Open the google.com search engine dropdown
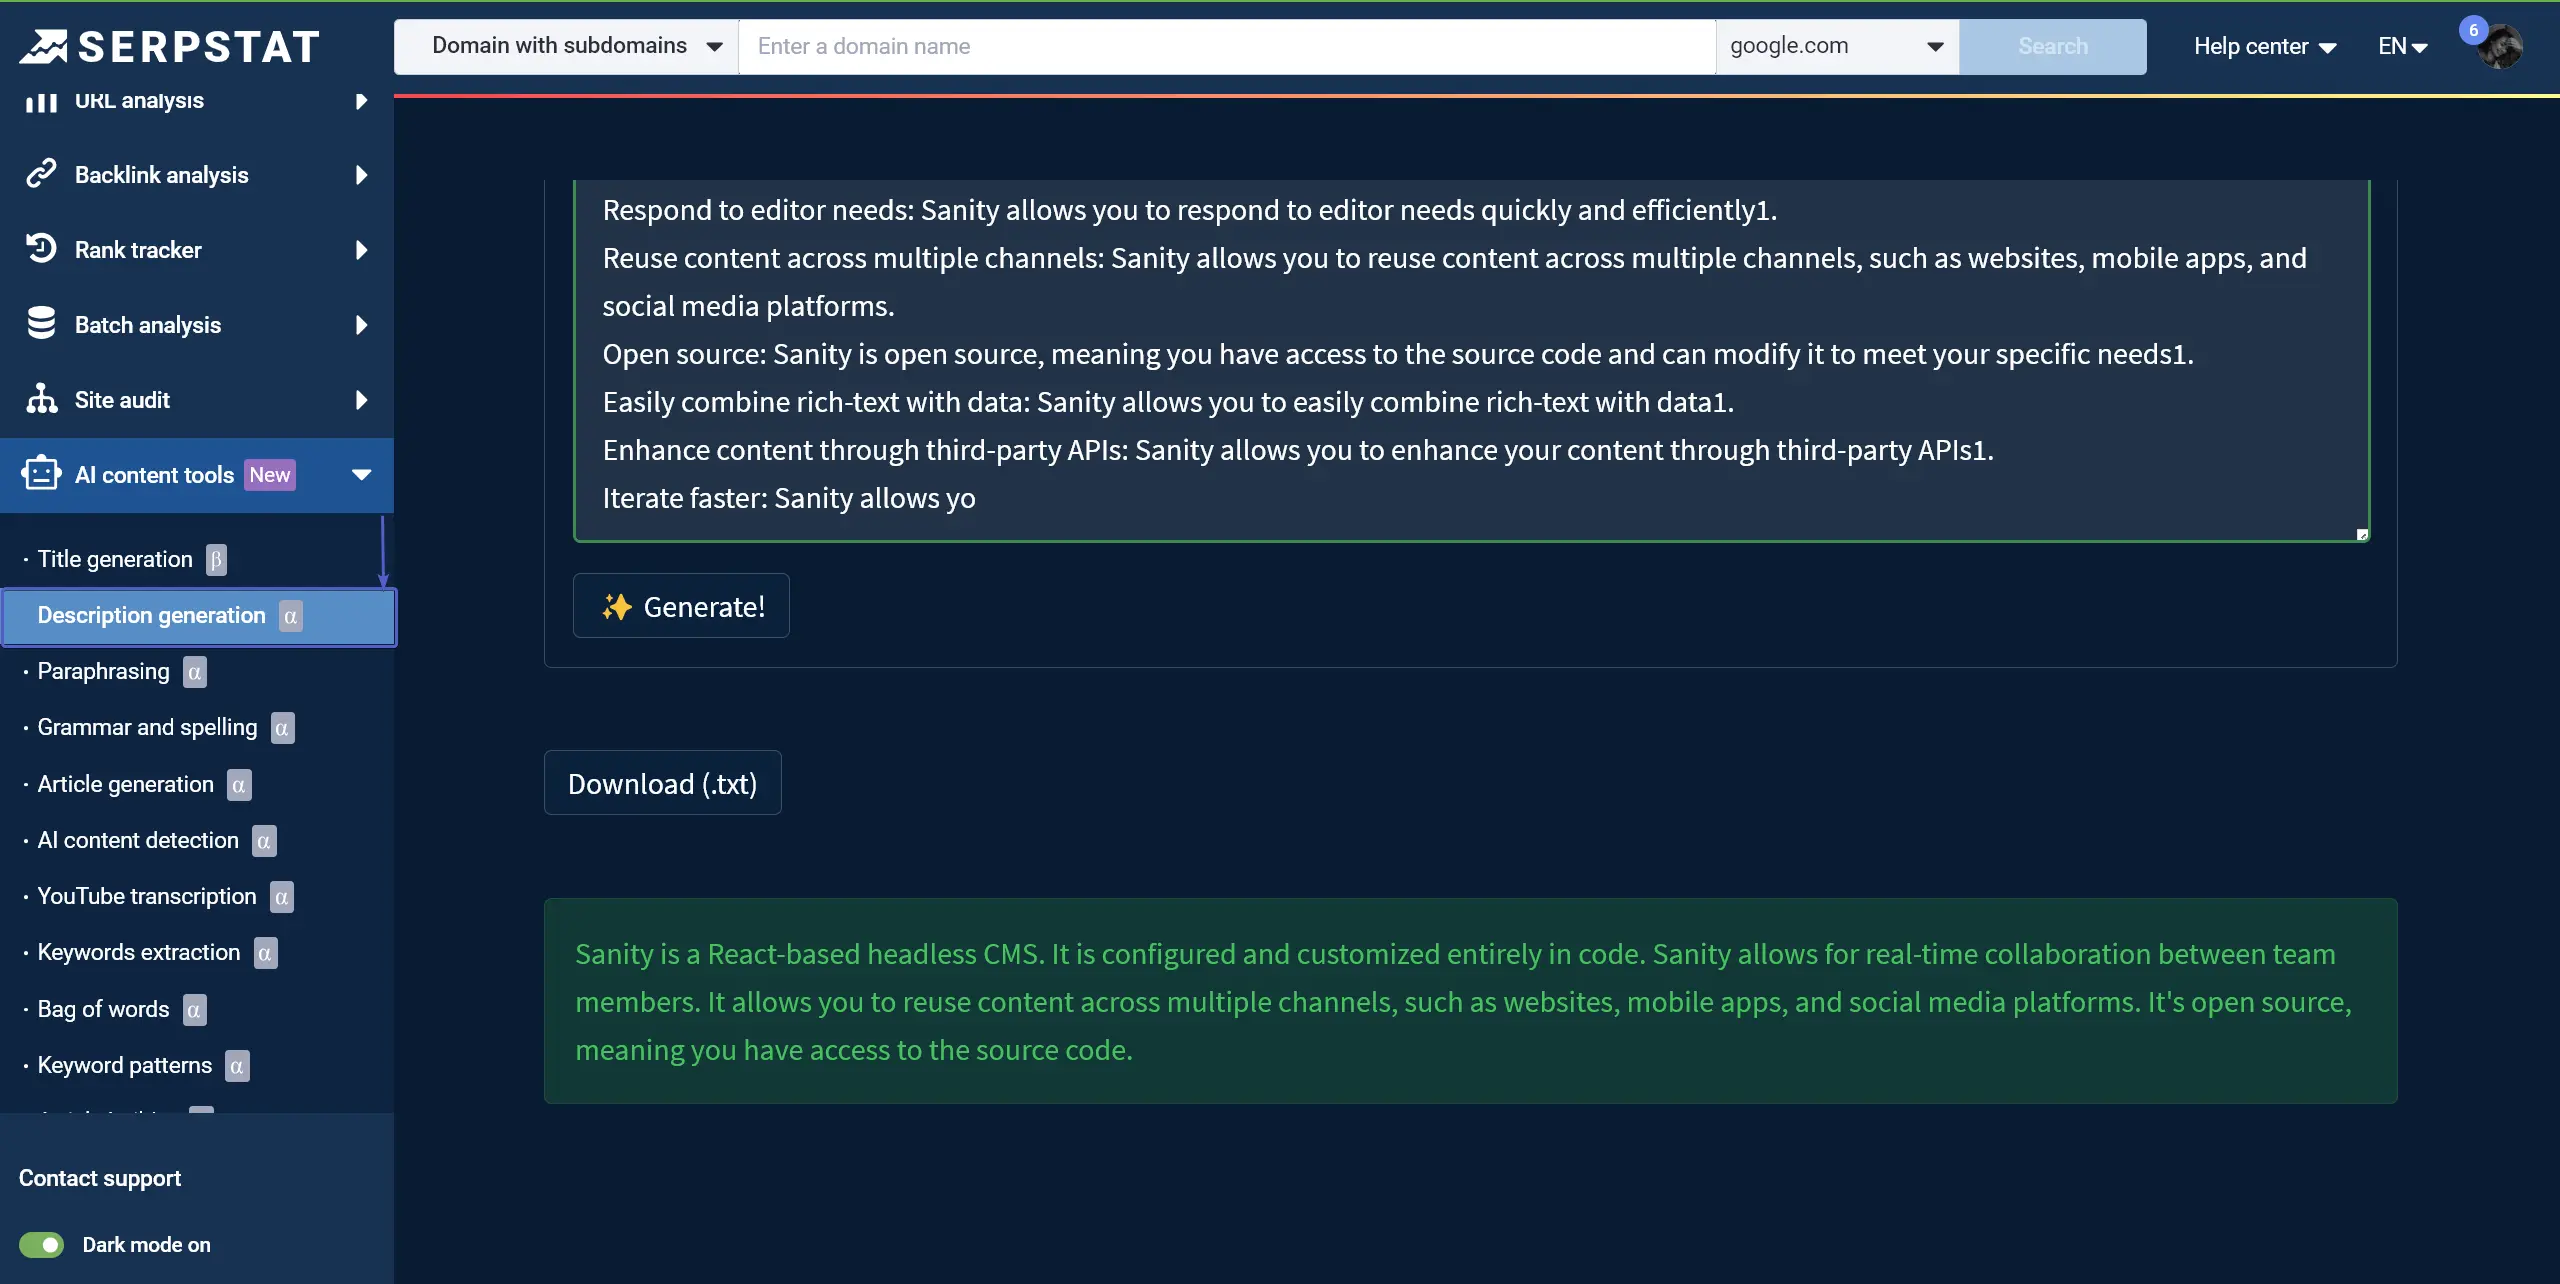This screenshot has height=1284, width=2560. point(1837,46)
